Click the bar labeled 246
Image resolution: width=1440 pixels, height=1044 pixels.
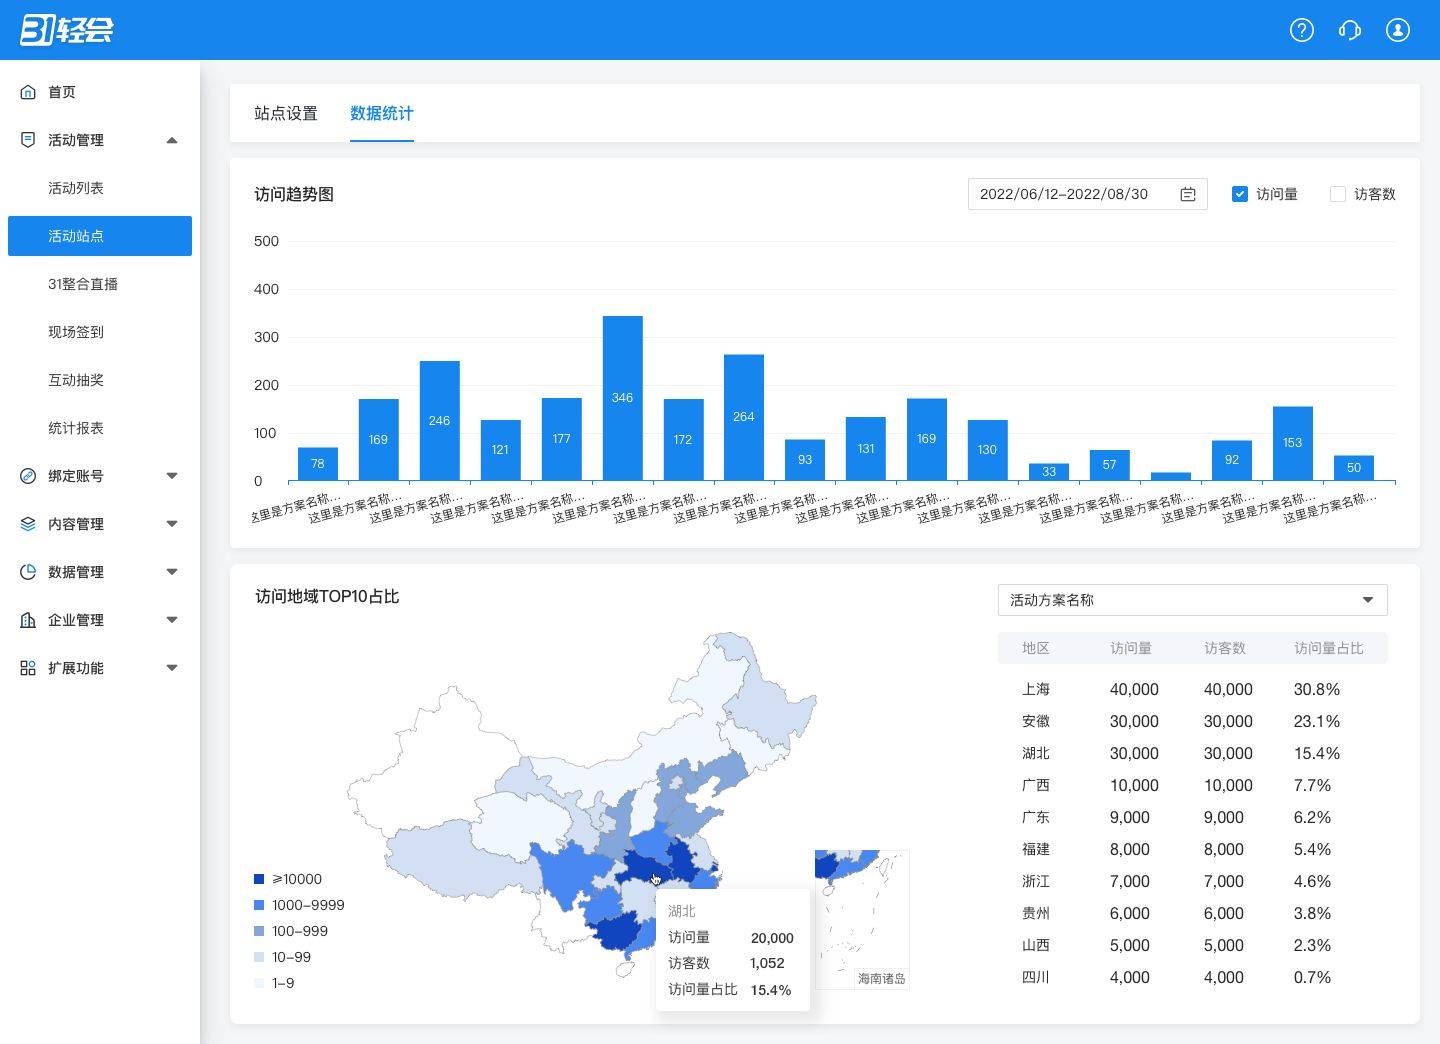(x=439, y=421)
